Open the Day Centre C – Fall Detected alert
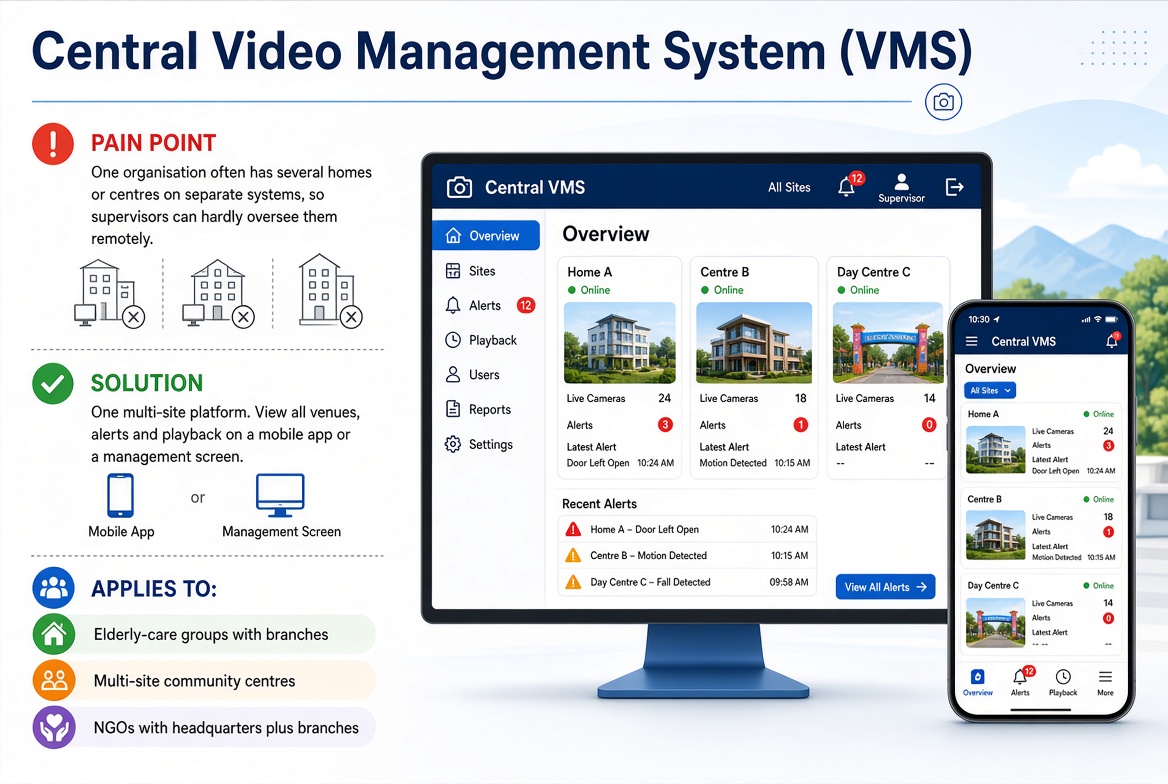 (x=687, y=582)
